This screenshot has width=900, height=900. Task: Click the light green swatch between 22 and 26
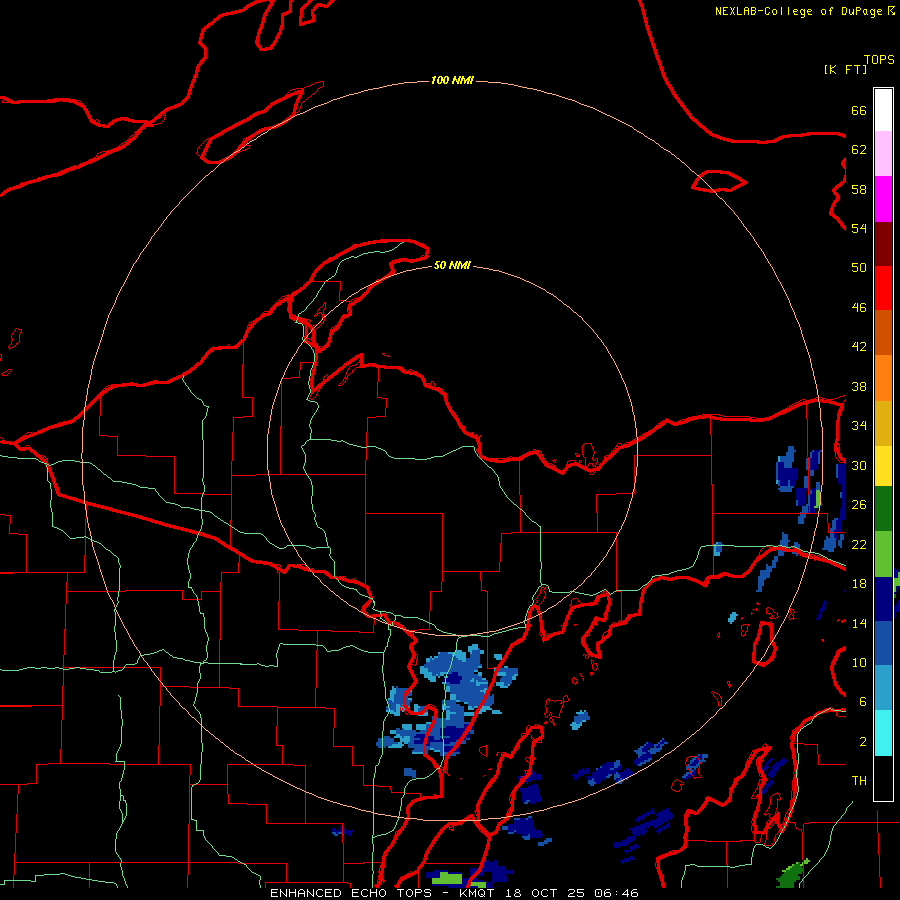point(883,554)
